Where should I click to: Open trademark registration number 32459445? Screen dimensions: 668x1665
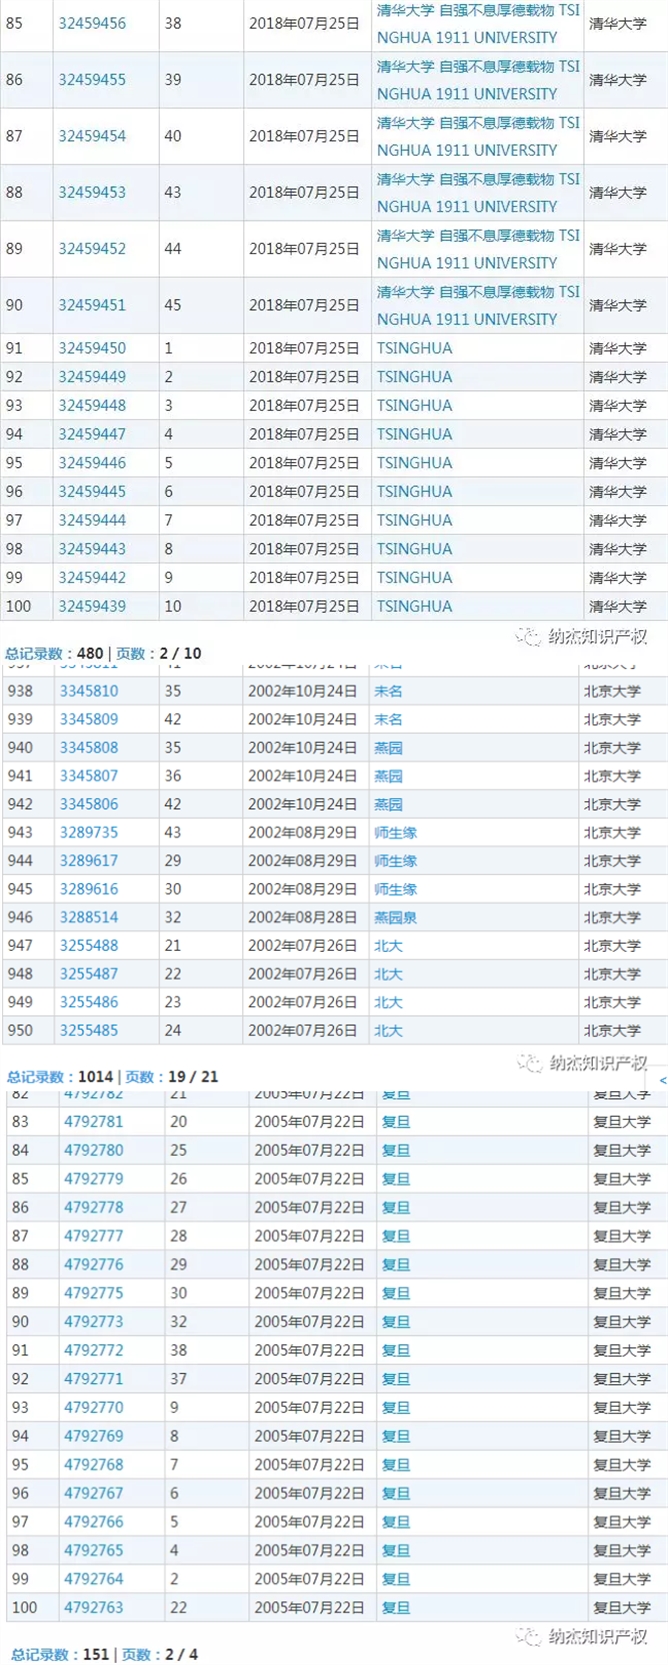[x=92, y=492]
